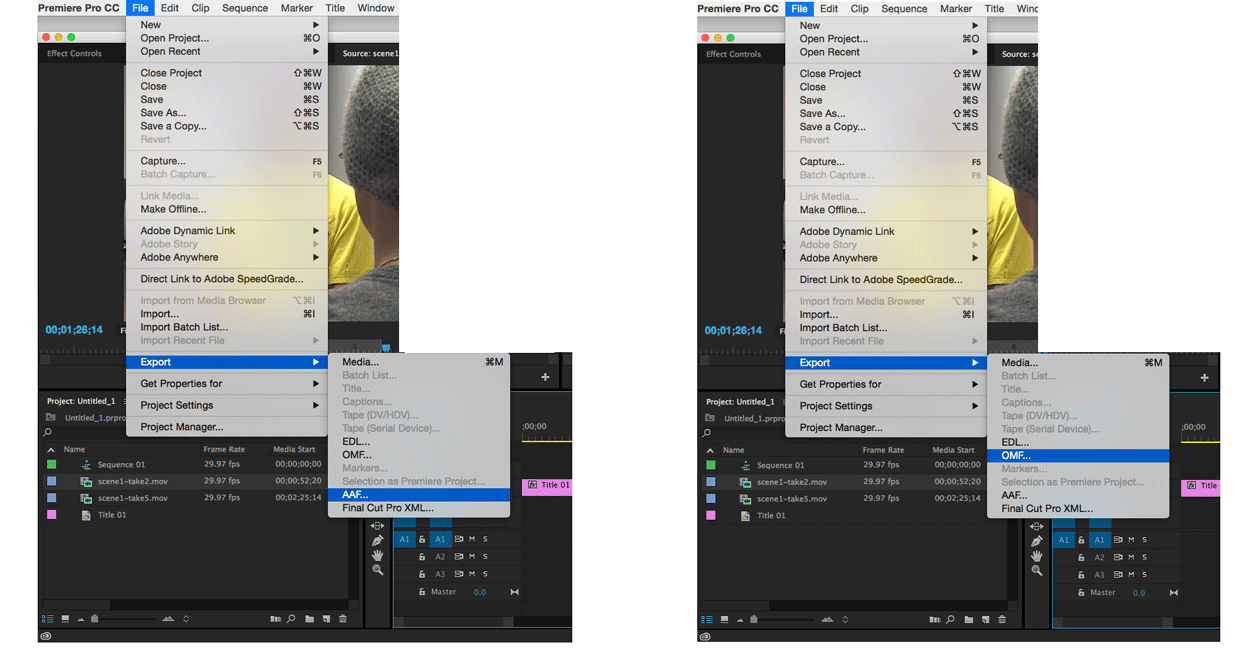Click New Item icon in left screenshot
This screenshot has height=668, width=1250.
pos(325,619)
